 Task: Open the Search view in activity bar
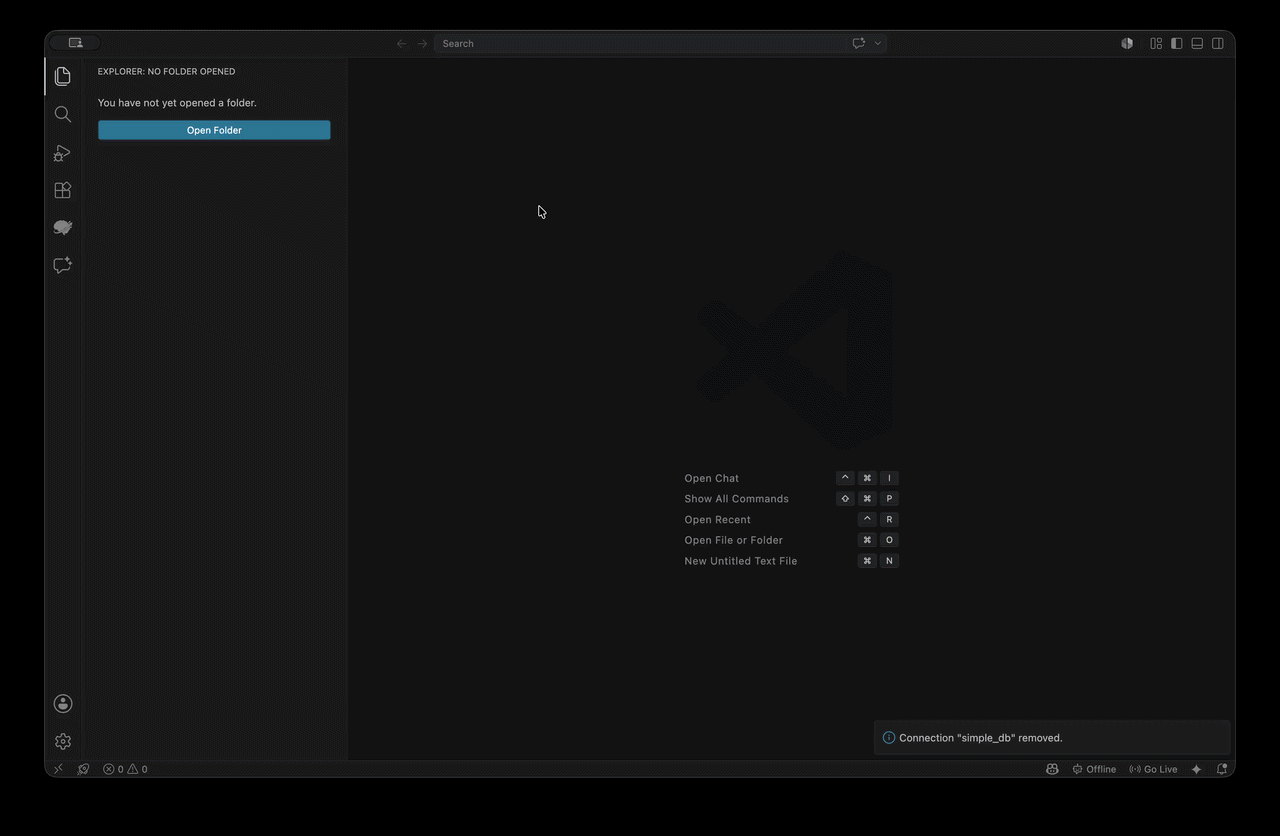click(63, 114)
